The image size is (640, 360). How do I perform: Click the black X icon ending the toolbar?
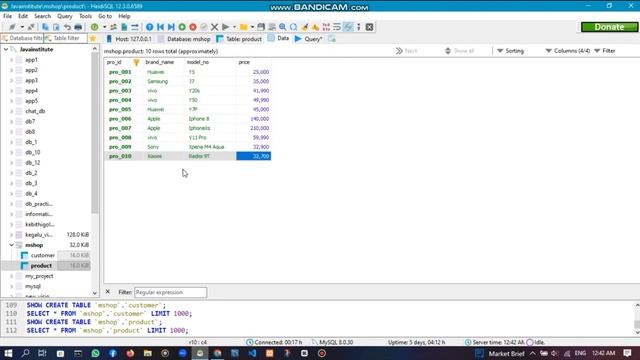[369, 27]
